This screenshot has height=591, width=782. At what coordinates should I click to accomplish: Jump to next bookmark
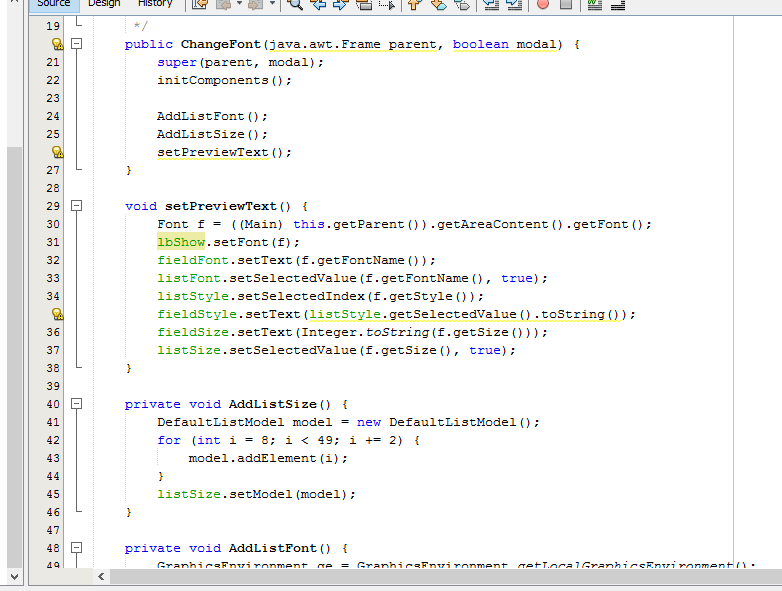pyautogui.click(x=439, y=4)
